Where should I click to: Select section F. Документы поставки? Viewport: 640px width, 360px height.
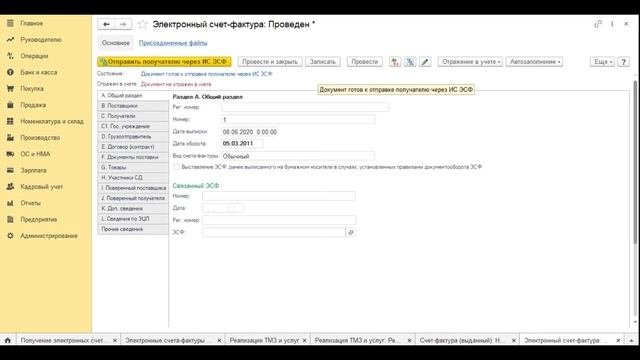(133, 157)
